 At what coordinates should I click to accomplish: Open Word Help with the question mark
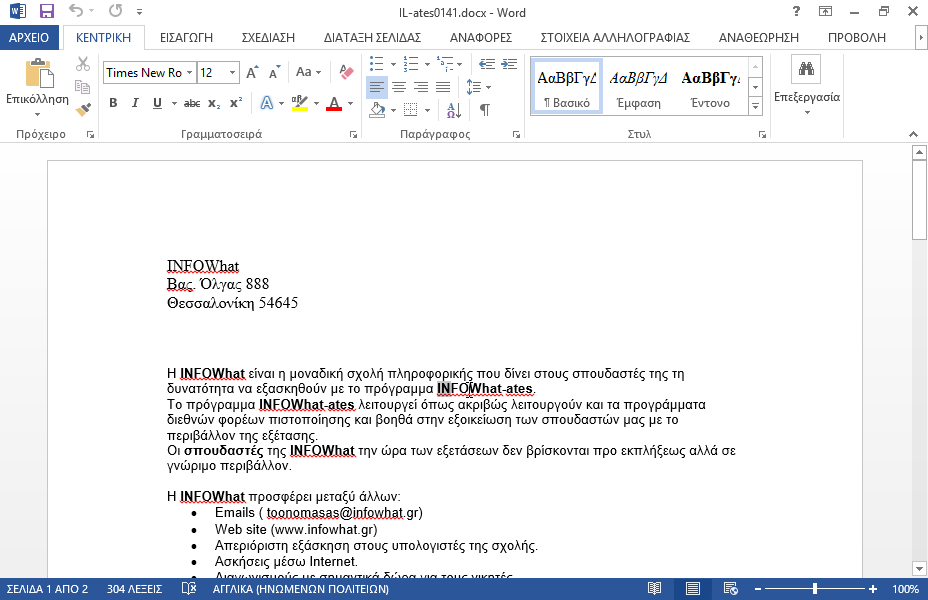(x=796, y=11)
